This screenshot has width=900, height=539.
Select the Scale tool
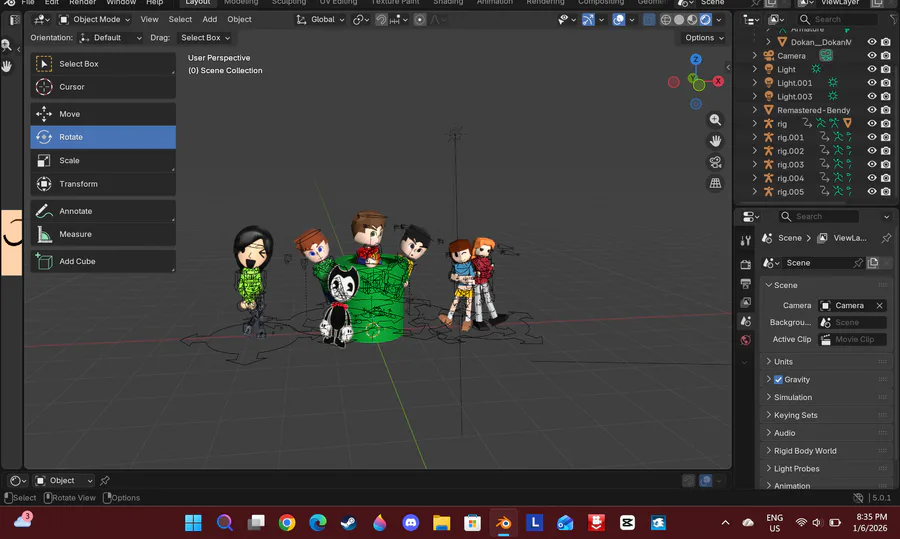pos(103,161)
